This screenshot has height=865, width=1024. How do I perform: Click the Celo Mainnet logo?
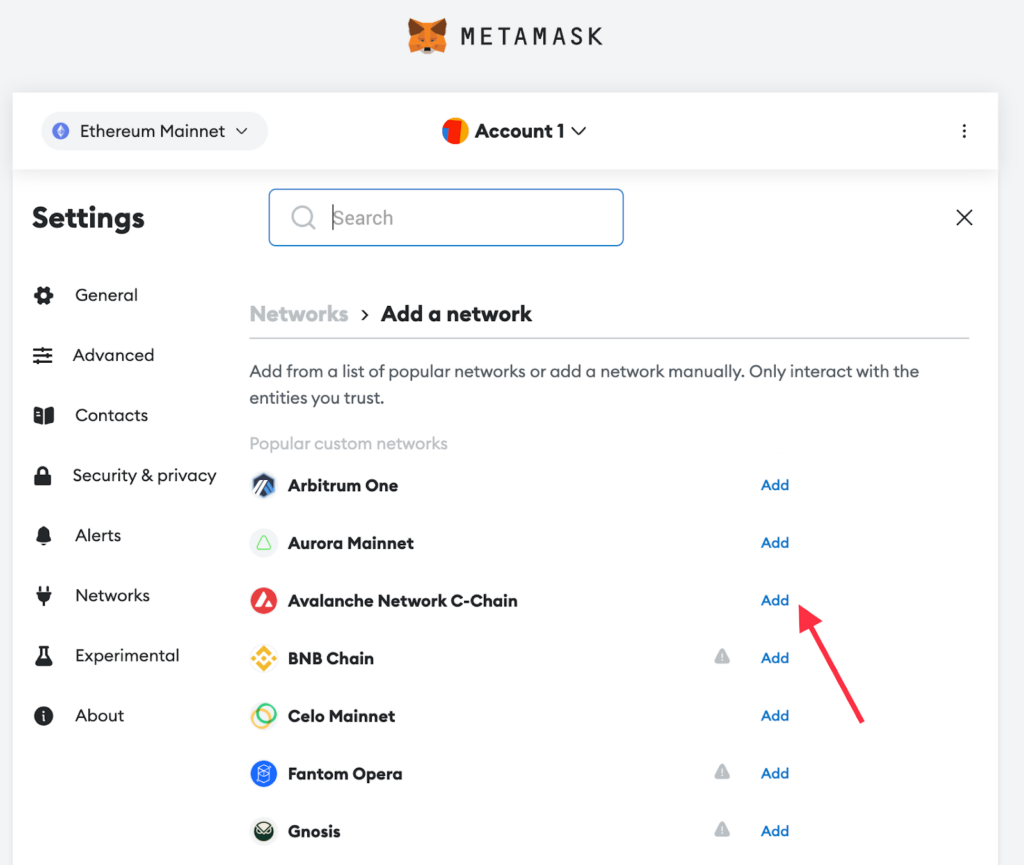[264, 716]
